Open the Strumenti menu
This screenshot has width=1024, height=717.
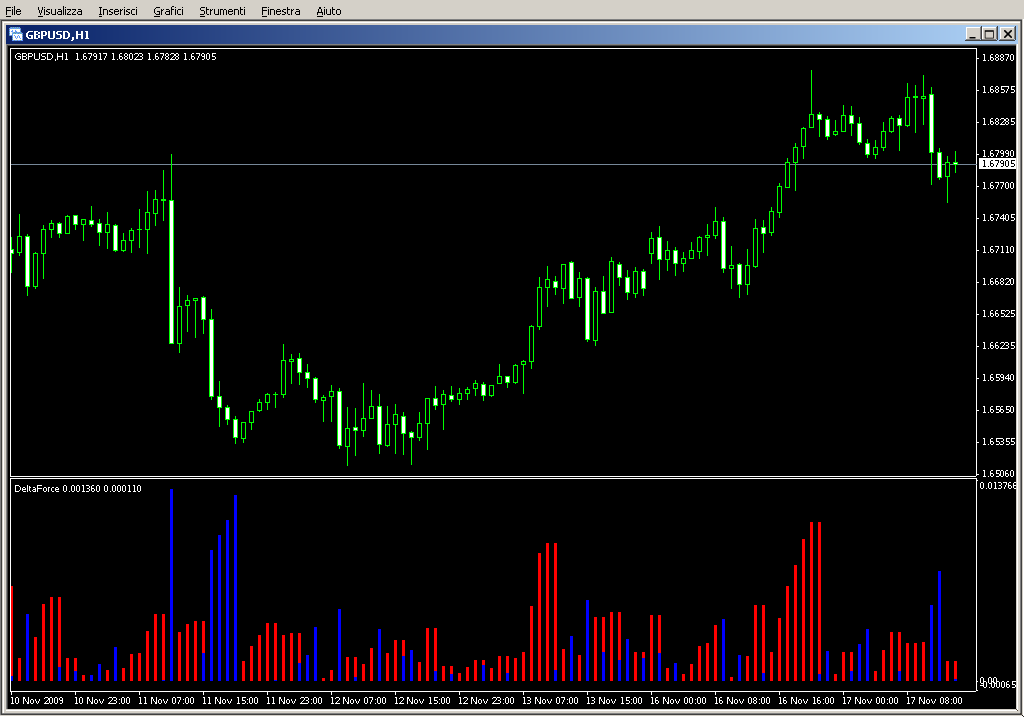pos(222,11)
